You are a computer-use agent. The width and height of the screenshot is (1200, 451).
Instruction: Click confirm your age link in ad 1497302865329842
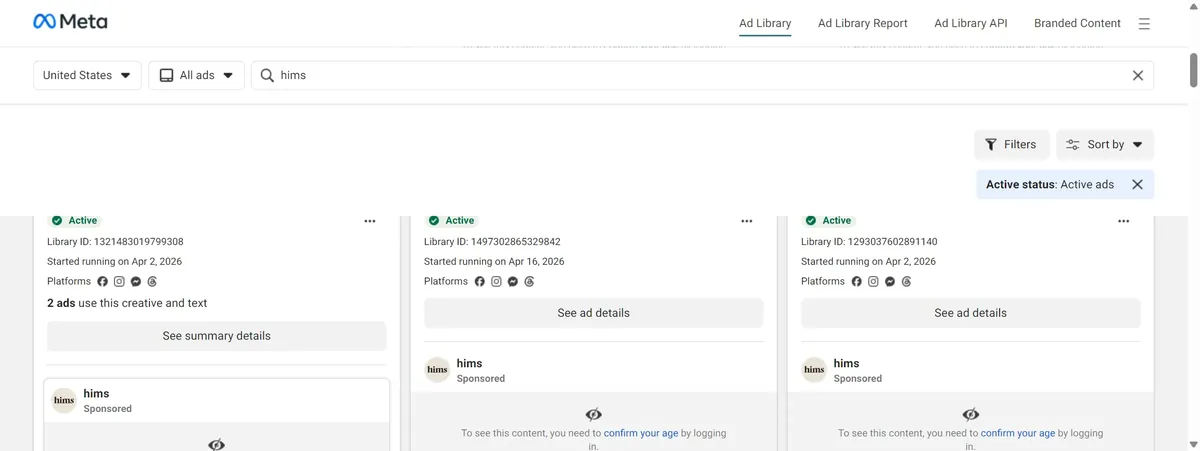coord(641,434)
